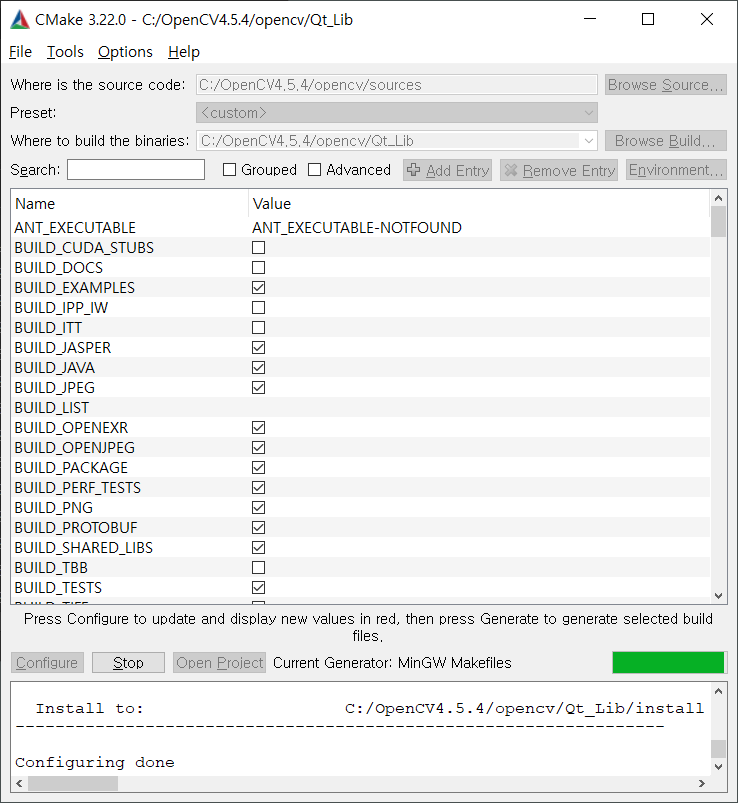Click the green progress bar
The width and height of the screenshot is (738, 803).
pyautogui.click(x=668, y=662)
